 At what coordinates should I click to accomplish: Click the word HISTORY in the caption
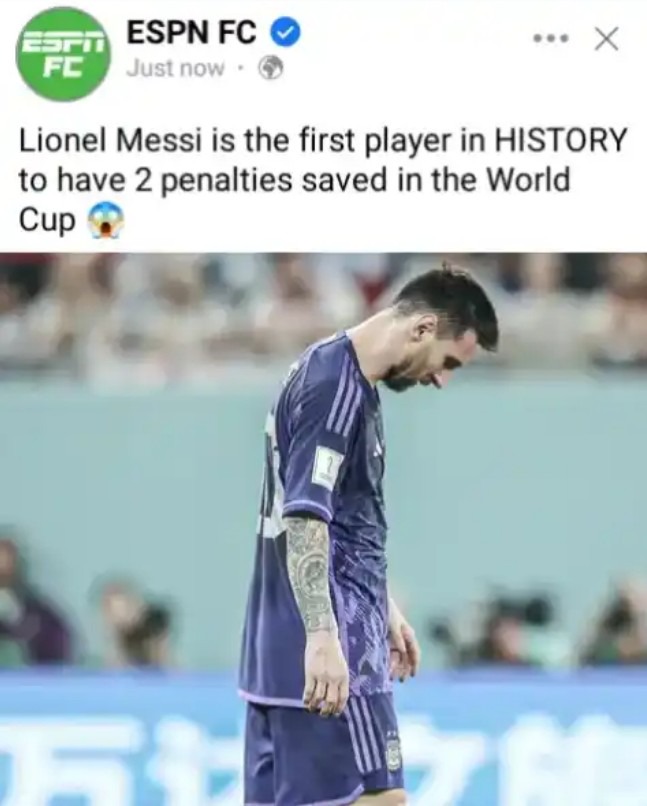click(x=560, y=141)
